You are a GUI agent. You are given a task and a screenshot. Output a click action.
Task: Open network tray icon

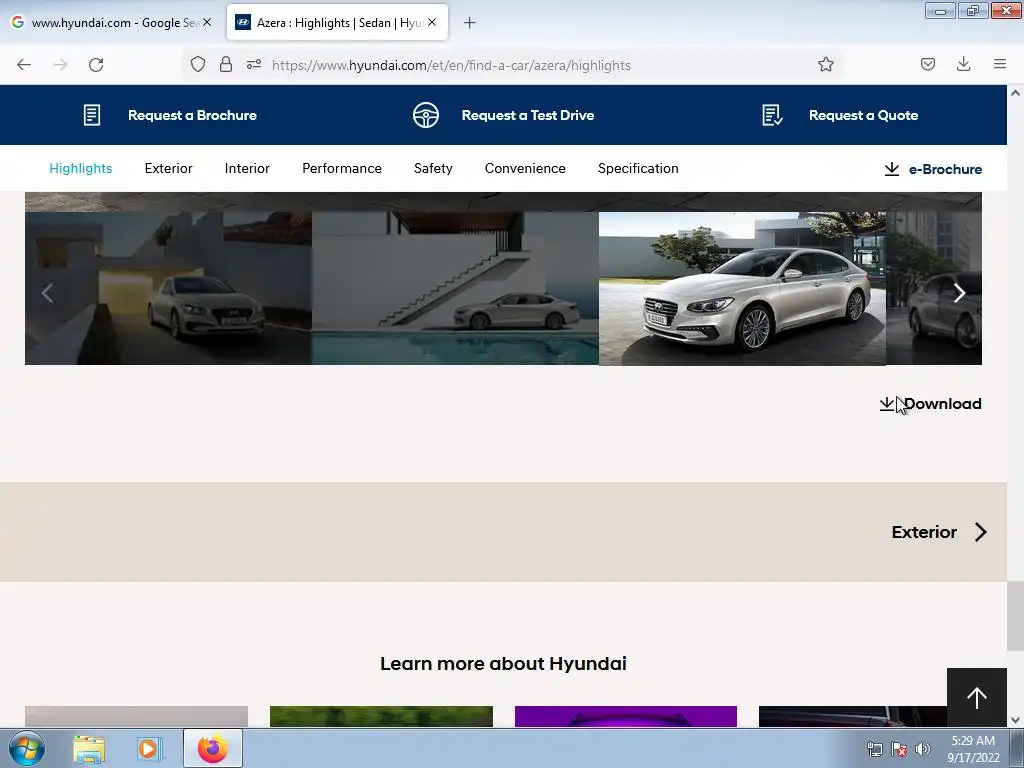[x=874, y=749]
